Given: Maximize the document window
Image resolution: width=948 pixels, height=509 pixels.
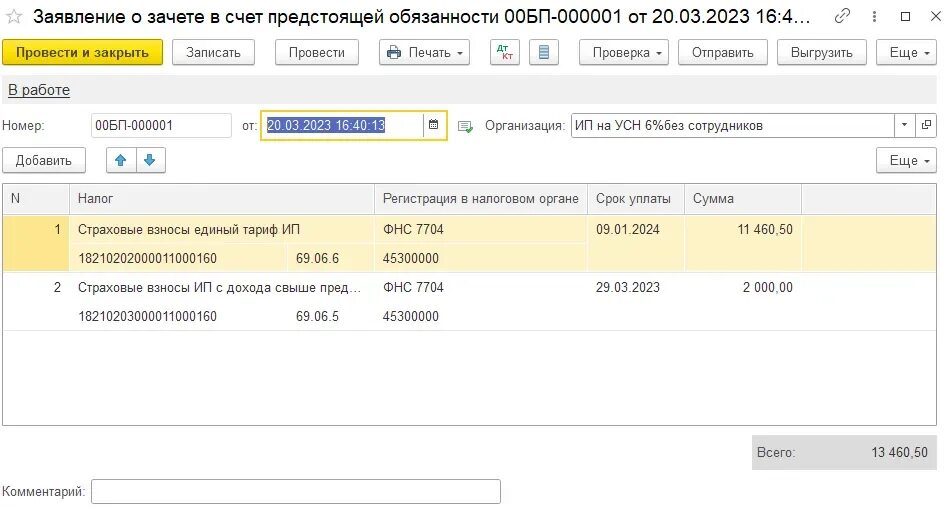Looking at the screenshot, I should pyautogui.click(x=905, y=16).
